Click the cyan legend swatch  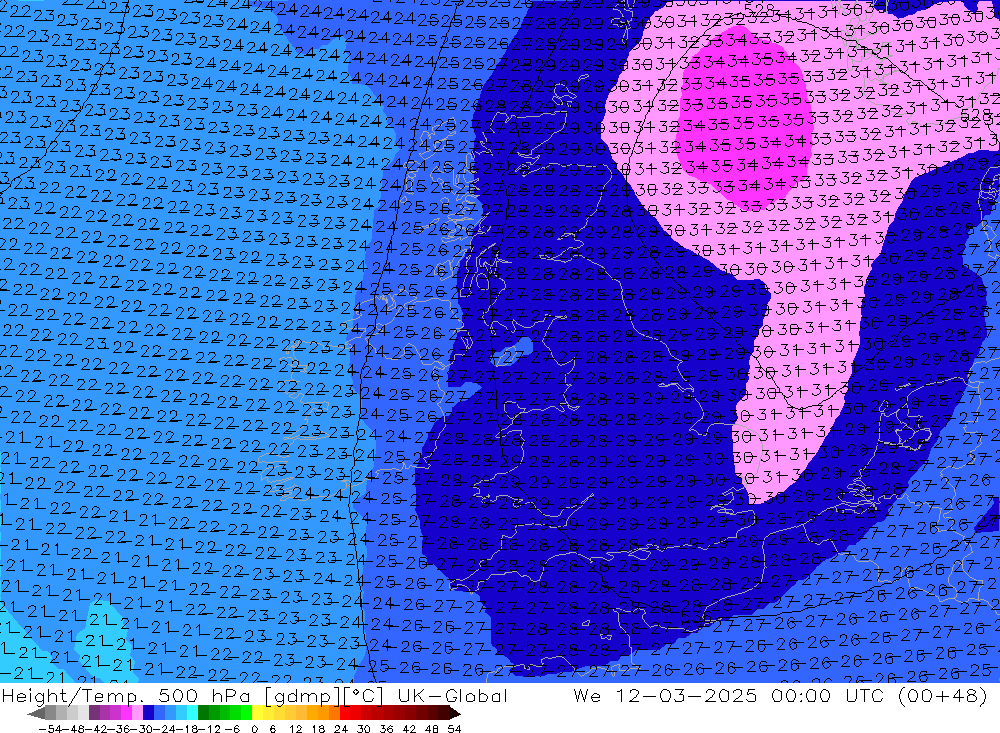pyautogui.click(x=192, y=713)
